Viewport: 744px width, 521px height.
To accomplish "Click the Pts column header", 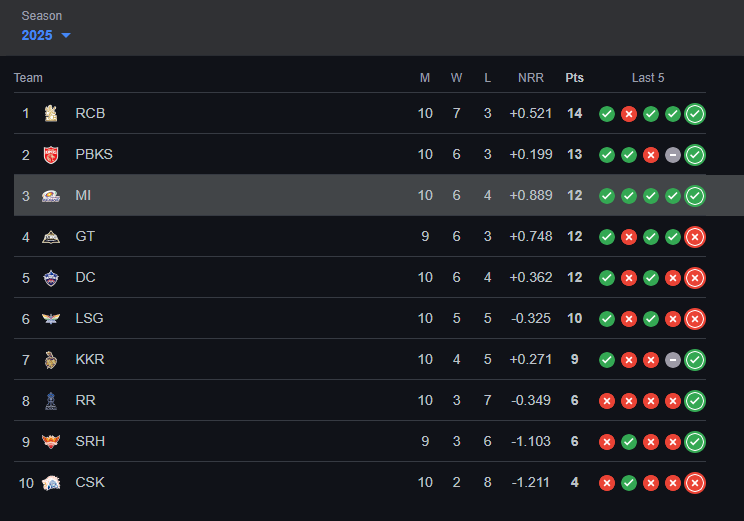I will [575, 78].
